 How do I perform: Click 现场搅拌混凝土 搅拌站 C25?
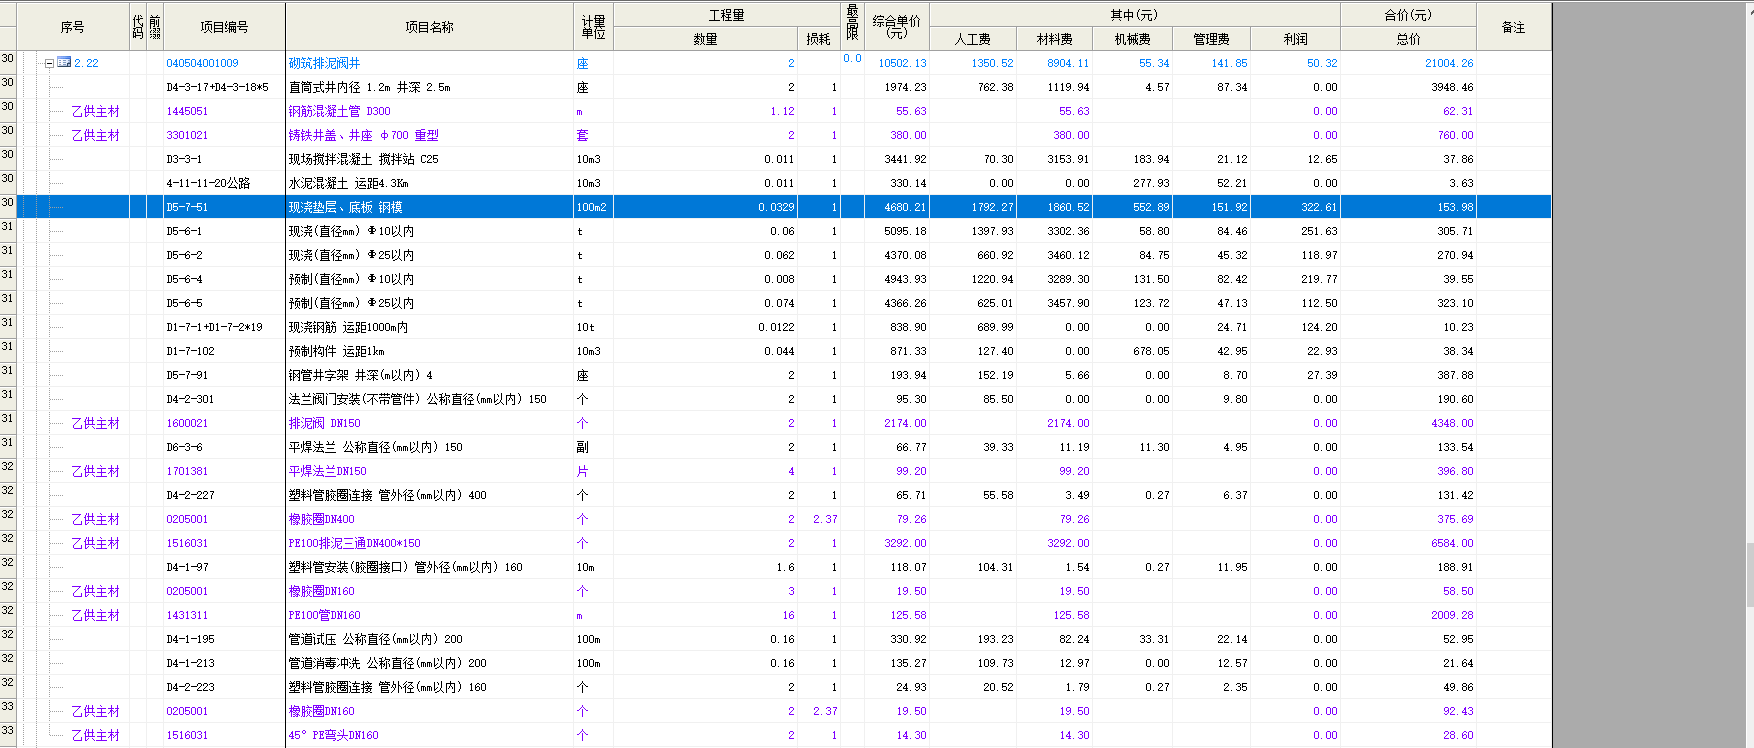tap(364, 159)
